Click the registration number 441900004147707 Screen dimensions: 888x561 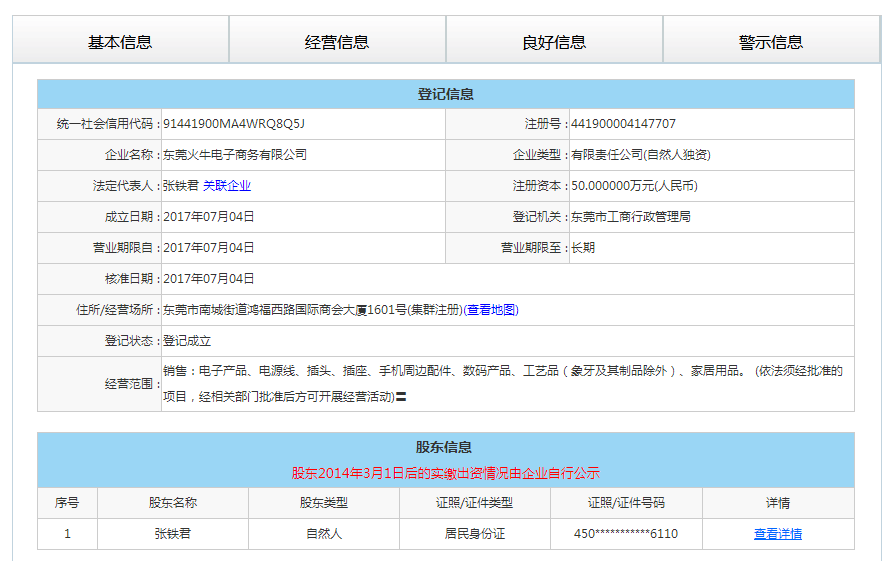tap(623, 124)
